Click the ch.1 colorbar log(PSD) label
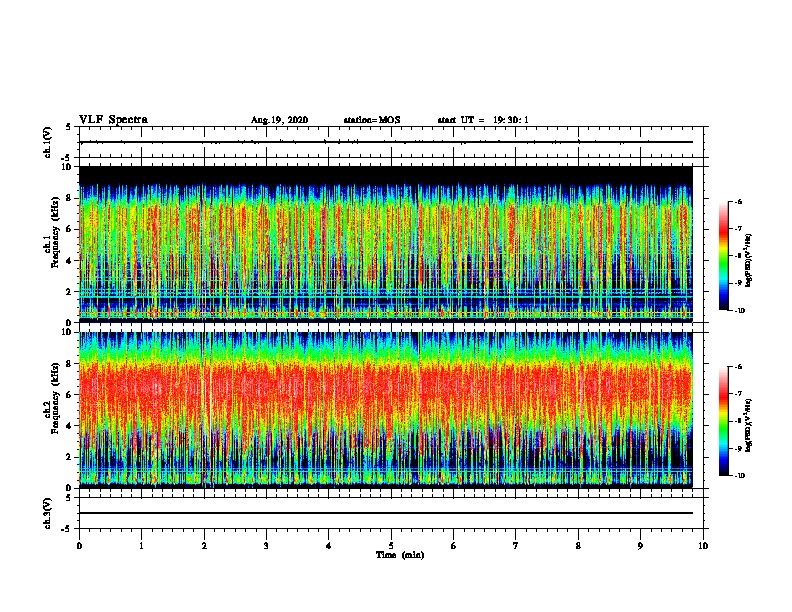792x612 pixels. coord(749,261)
